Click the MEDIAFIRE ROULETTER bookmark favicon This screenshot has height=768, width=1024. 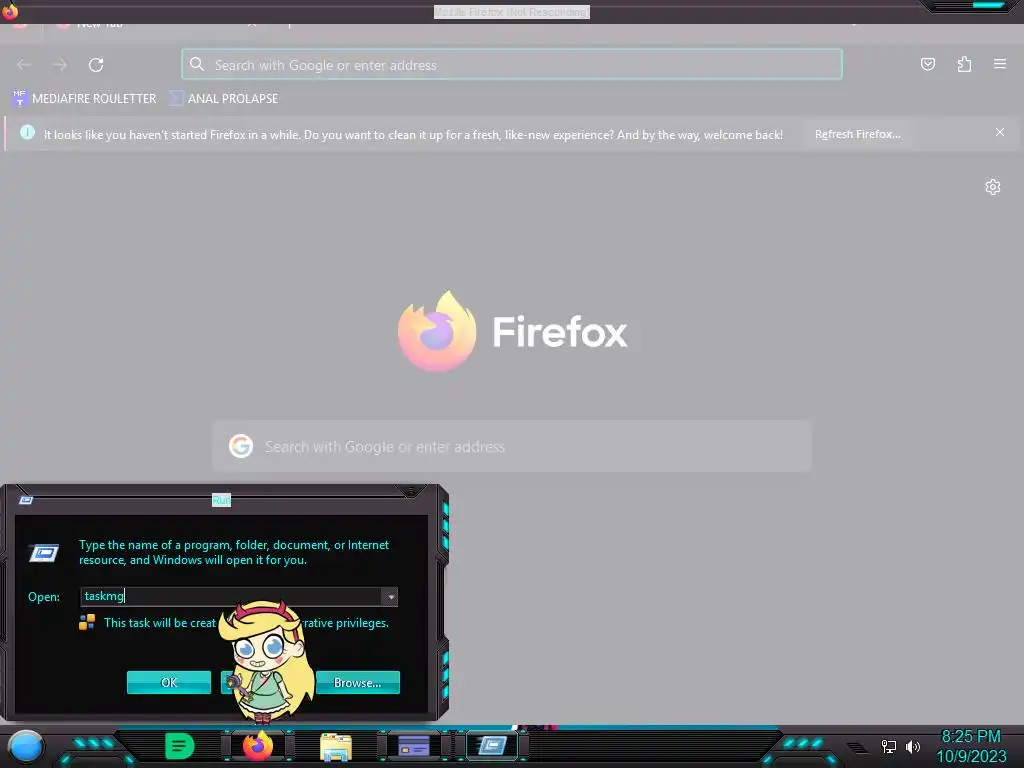pos(20,98)
